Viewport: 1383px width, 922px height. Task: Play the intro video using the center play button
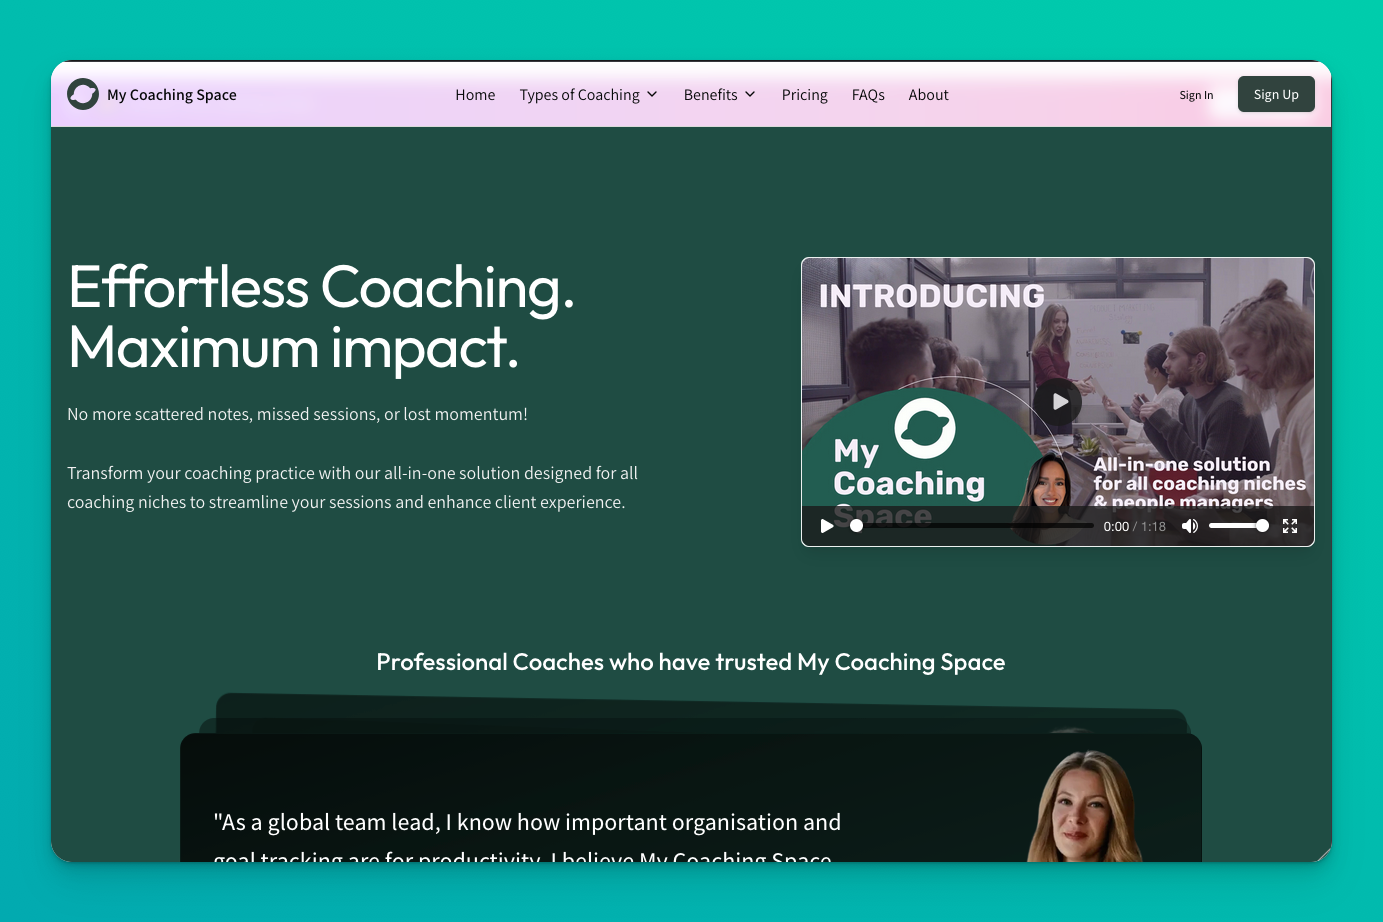pos(1058,402)
